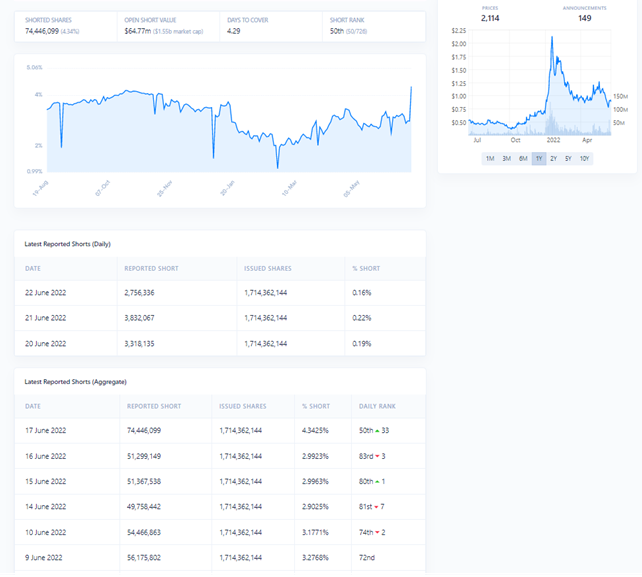This screenshot has width=642, height=577.
Task: Change chart range to 5Y
Action: pos(568,159)
